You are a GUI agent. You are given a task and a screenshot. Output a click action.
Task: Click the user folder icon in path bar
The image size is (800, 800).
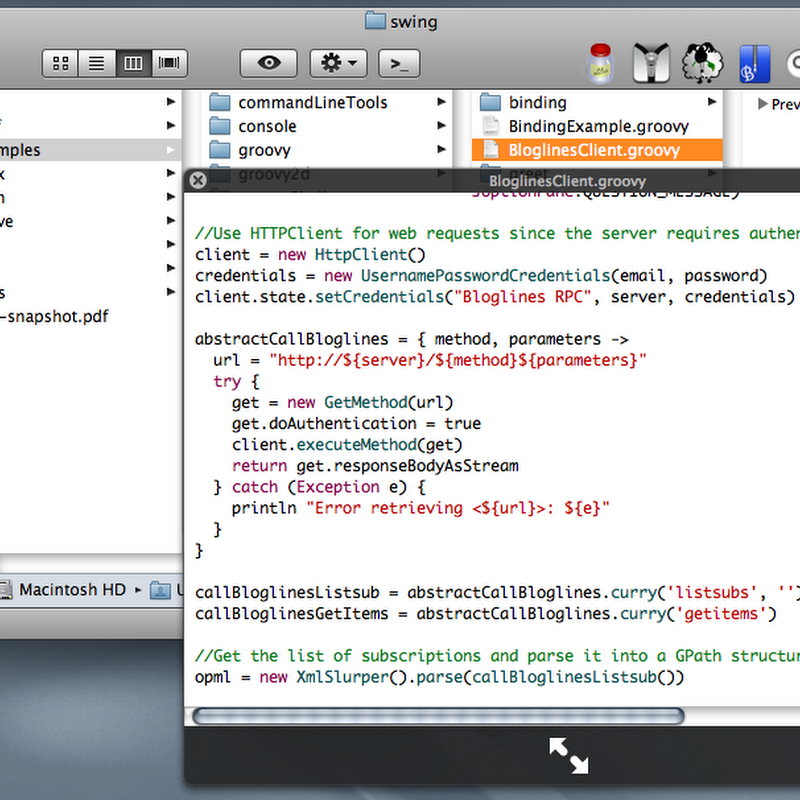(160, 590)
